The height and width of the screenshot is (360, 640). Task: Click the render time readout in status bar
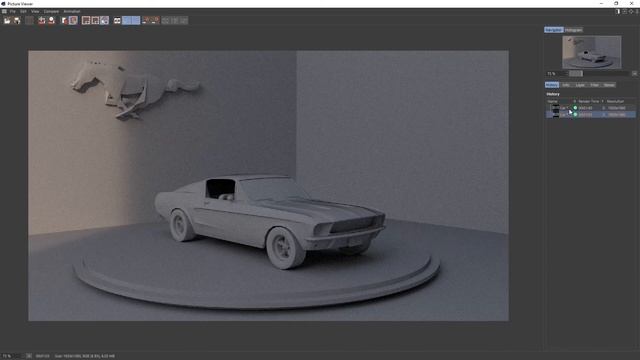pyautogui.click(x=42, y=356)
